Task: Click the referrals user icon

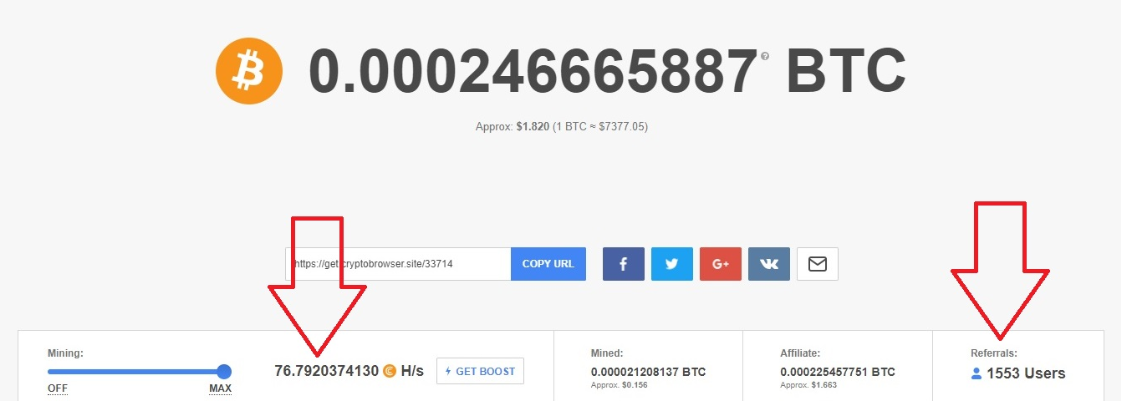Action: (976, 373)
